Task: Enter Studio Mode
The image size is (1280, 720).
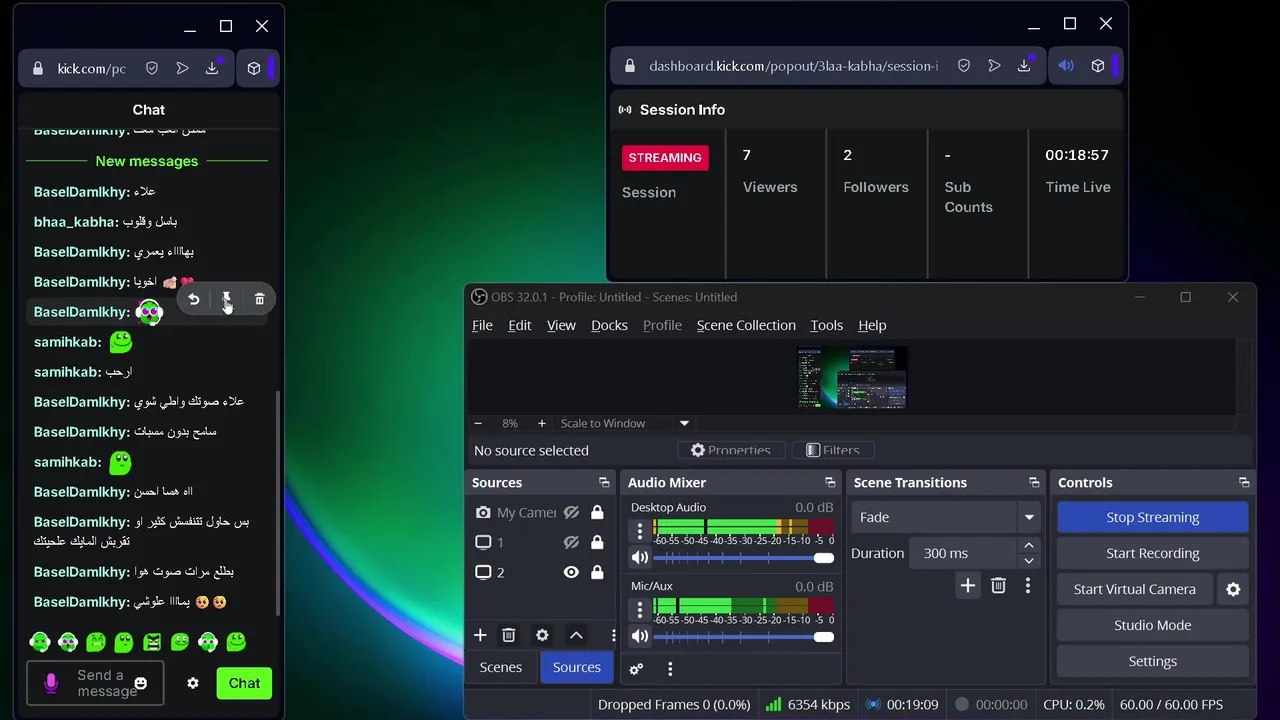Action: (x=1152, y=626)
